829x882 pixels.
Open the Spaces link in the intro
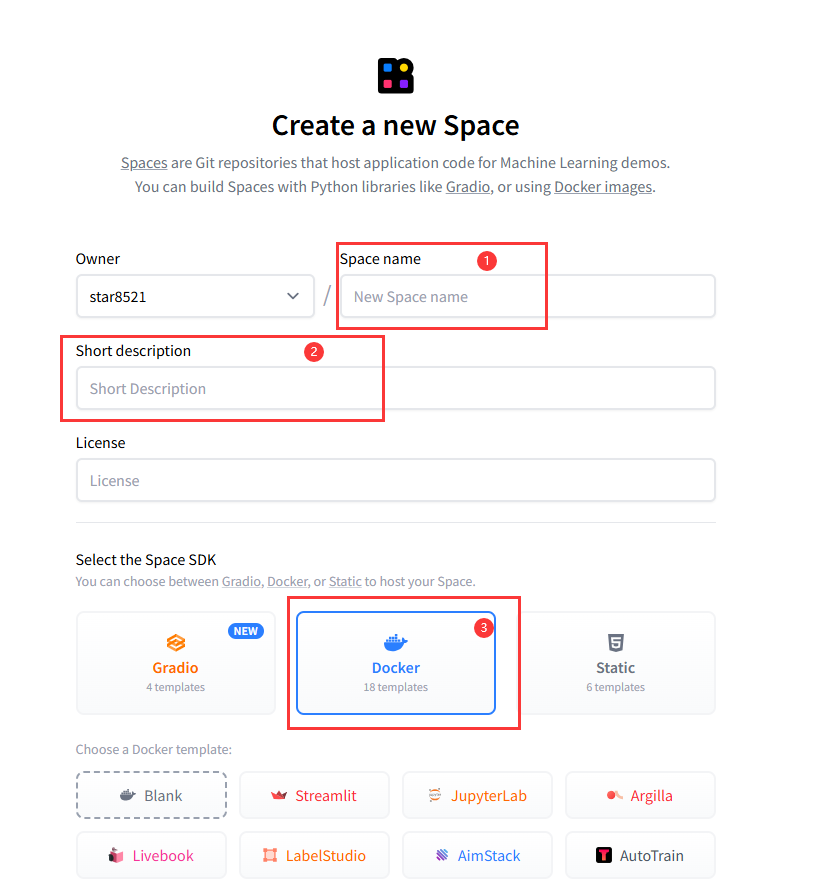[144, 163]
